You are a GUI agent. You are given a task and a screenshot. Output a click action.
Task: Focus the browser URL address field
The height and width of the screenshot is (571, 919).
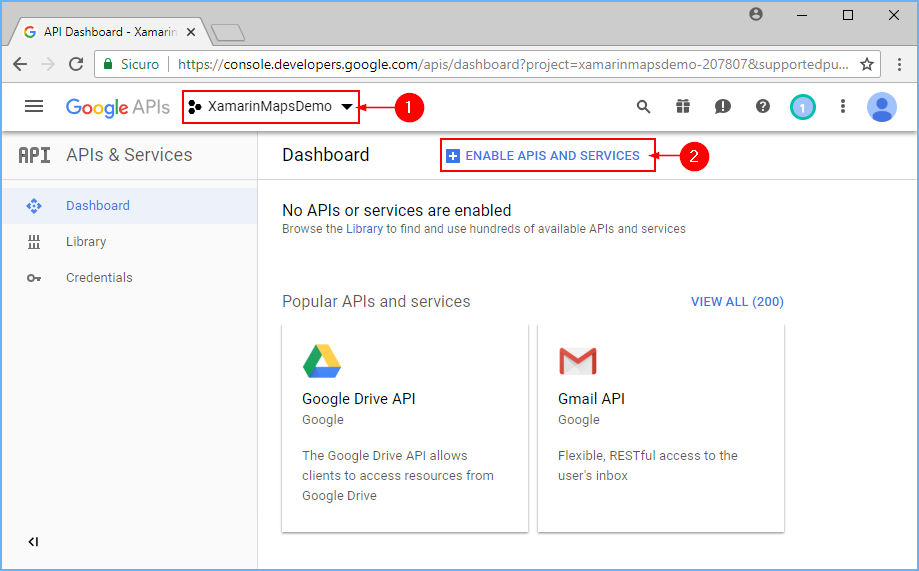pyautogui.click(x=487, y=64)
